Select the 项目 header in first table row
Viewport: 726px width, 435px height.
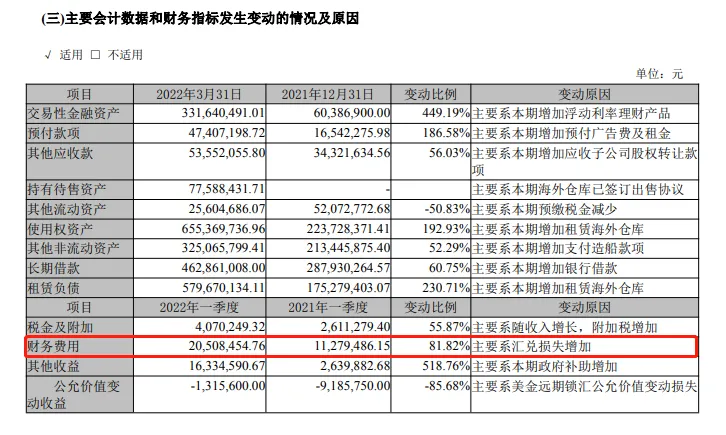(x=80, y=94)
